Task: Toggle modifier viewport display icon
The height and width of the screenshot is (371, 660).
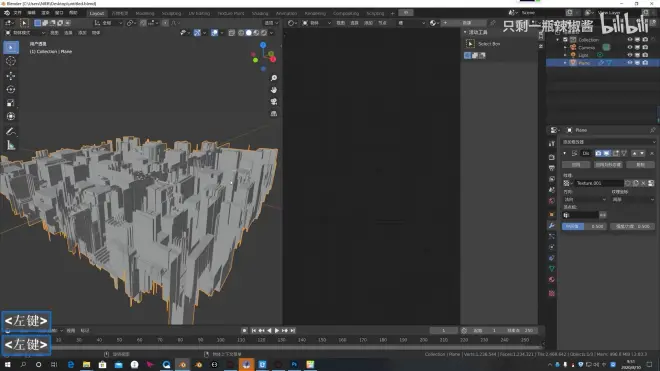Action: (606, 153)
